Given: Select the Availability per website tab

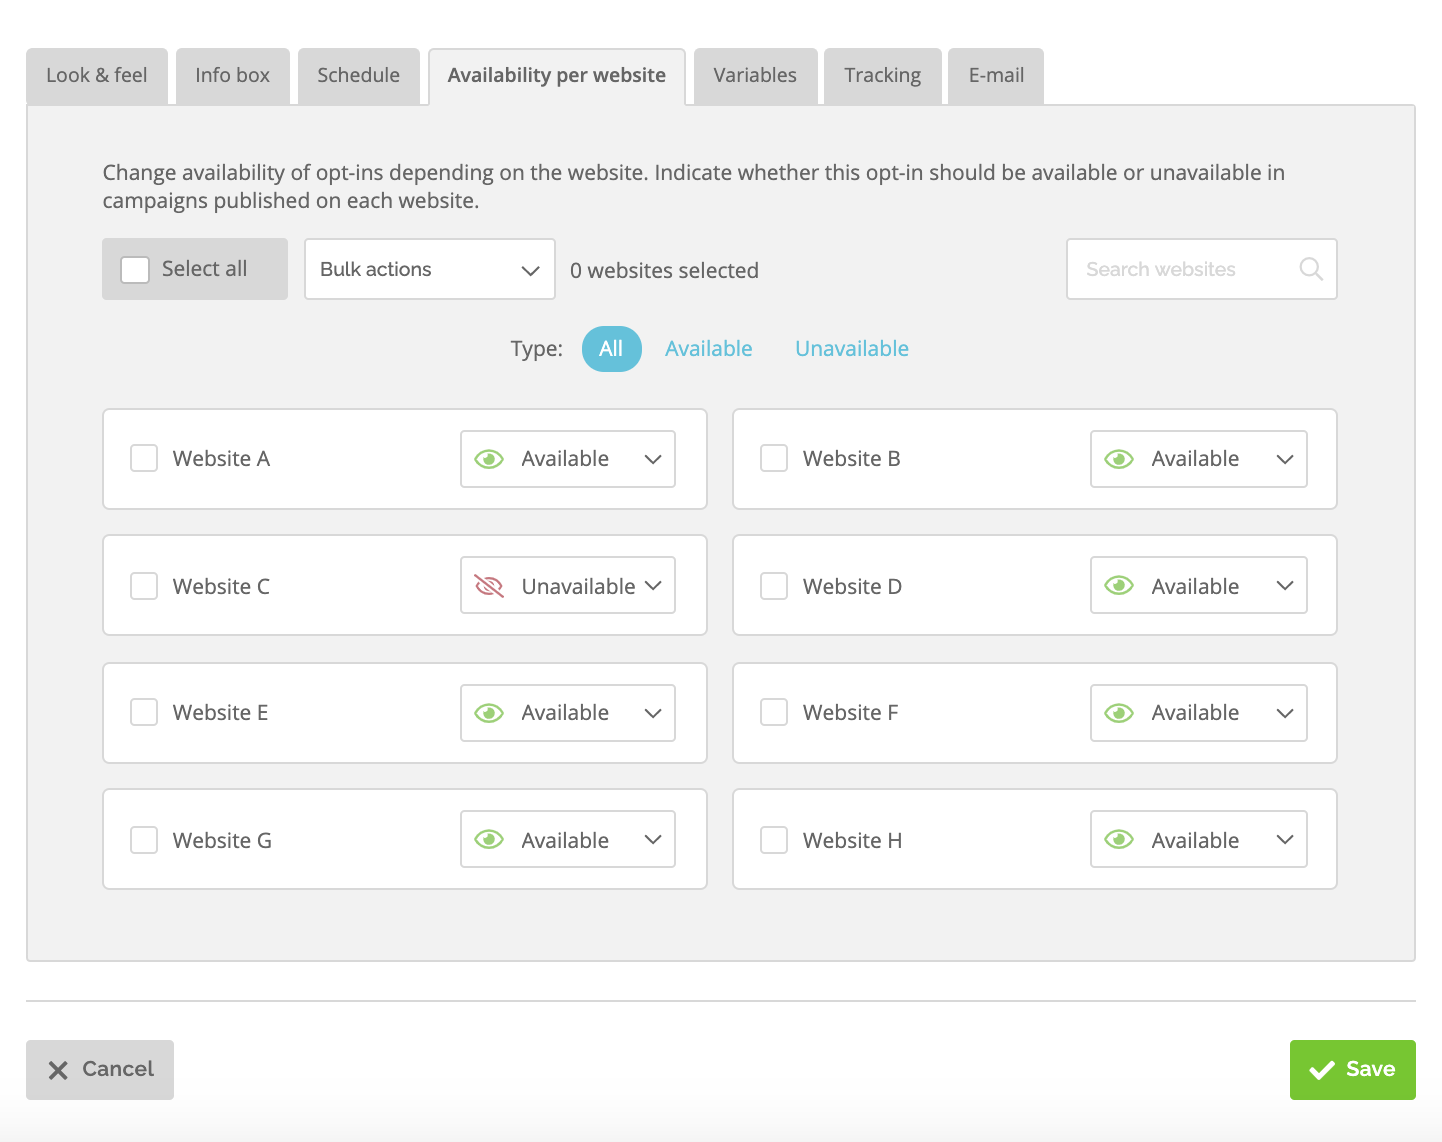Looking at the screenshot, I should (557, 76).
